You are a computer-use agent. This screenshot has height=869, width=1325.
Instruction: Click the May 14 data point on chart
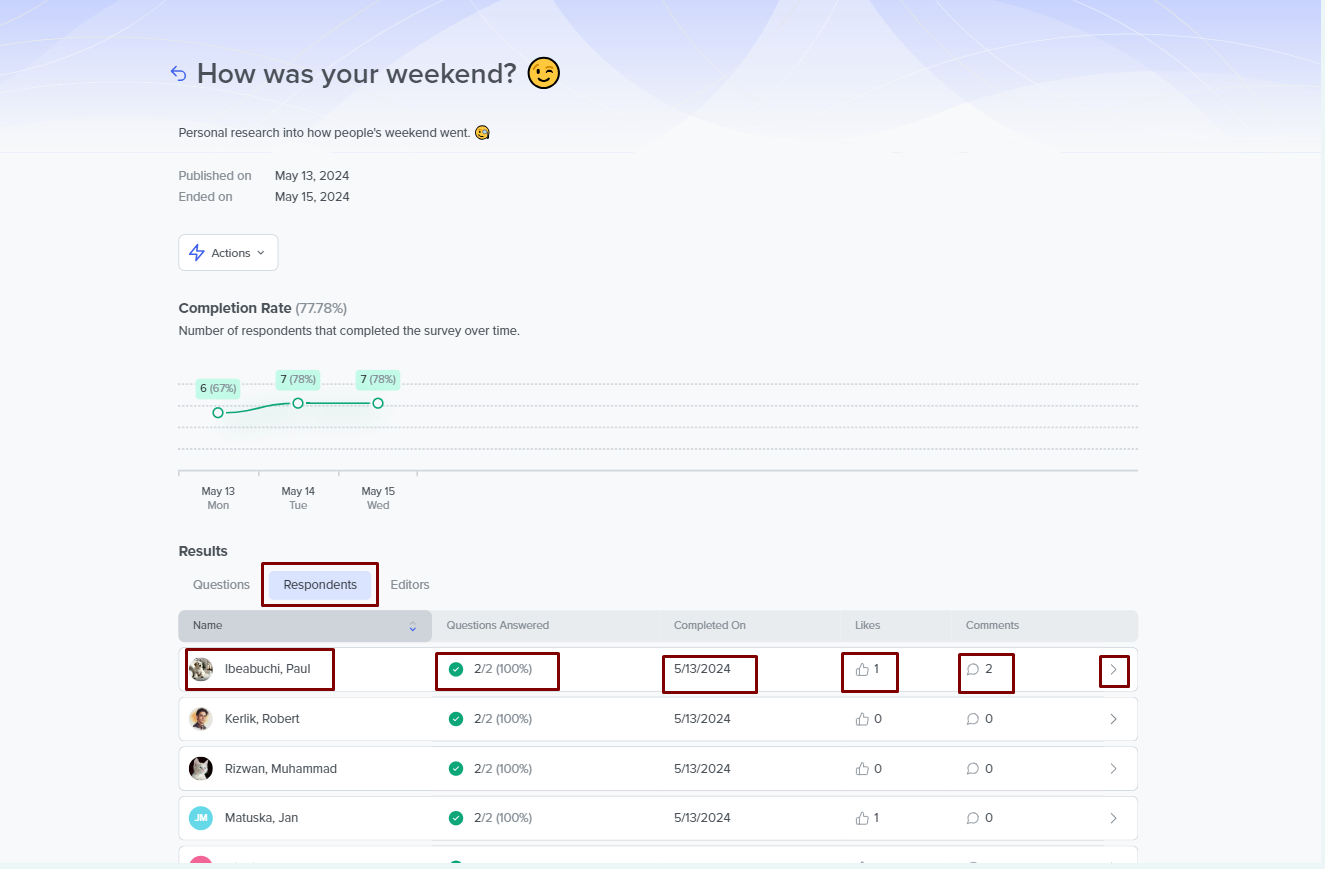(298, 403)
